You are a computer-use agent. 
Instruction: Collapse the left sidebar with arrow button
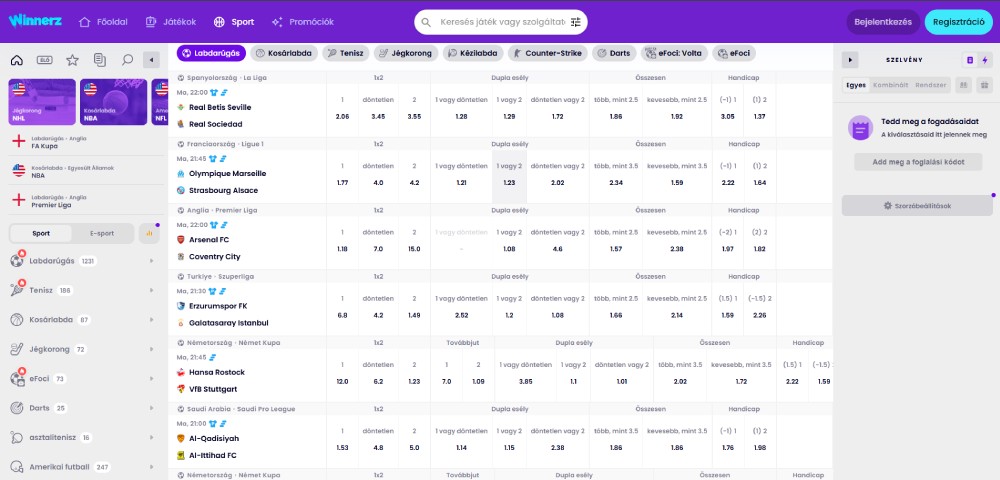pyautogui.click(x=151, y=61)
